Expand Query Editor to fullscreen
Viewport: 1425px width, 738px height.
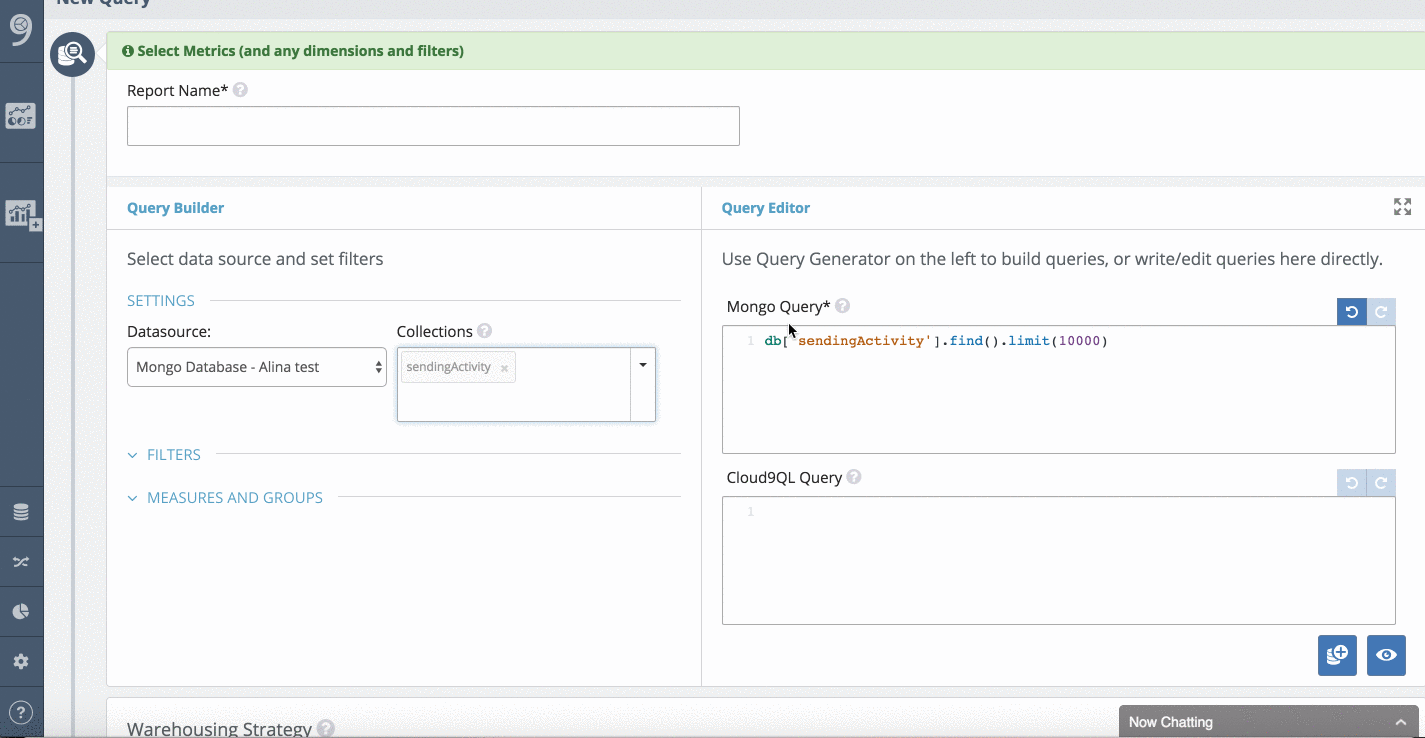(x=1402, y=207)
